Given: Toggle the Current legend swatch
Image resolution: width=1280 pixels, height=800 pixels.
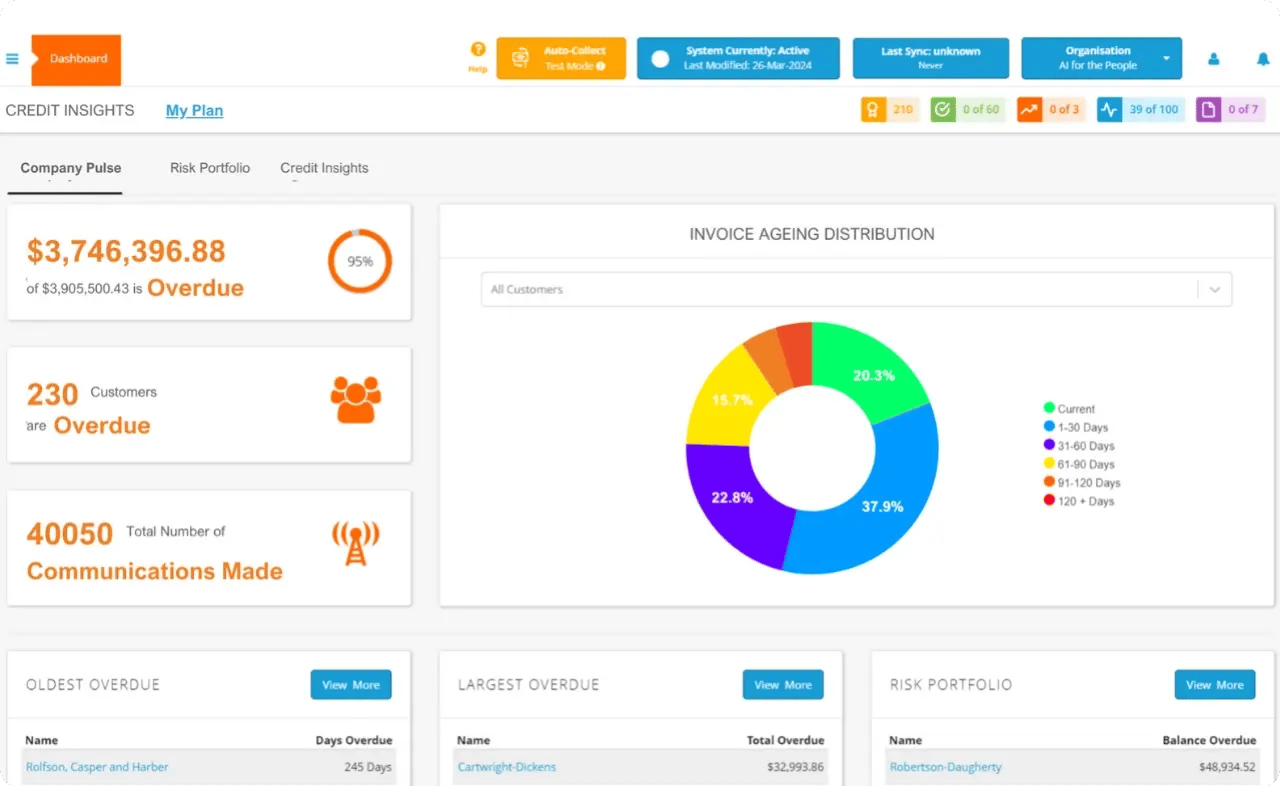Looking at the screenshot, I should coord(1049,408).
